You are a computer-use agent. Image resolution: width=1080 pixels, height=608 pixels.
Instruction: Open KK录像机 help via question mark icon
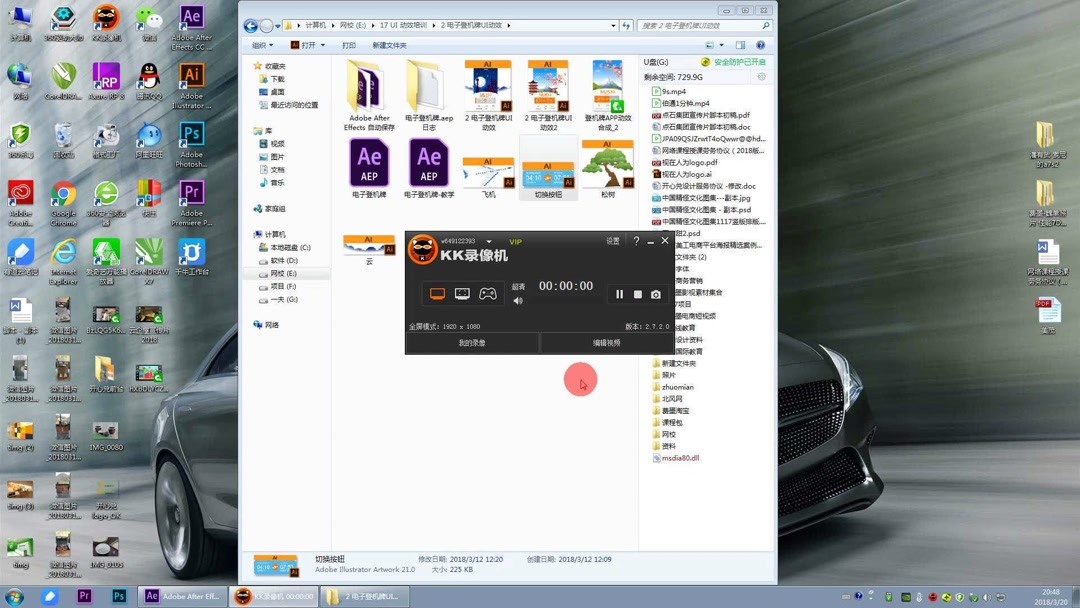636,241
